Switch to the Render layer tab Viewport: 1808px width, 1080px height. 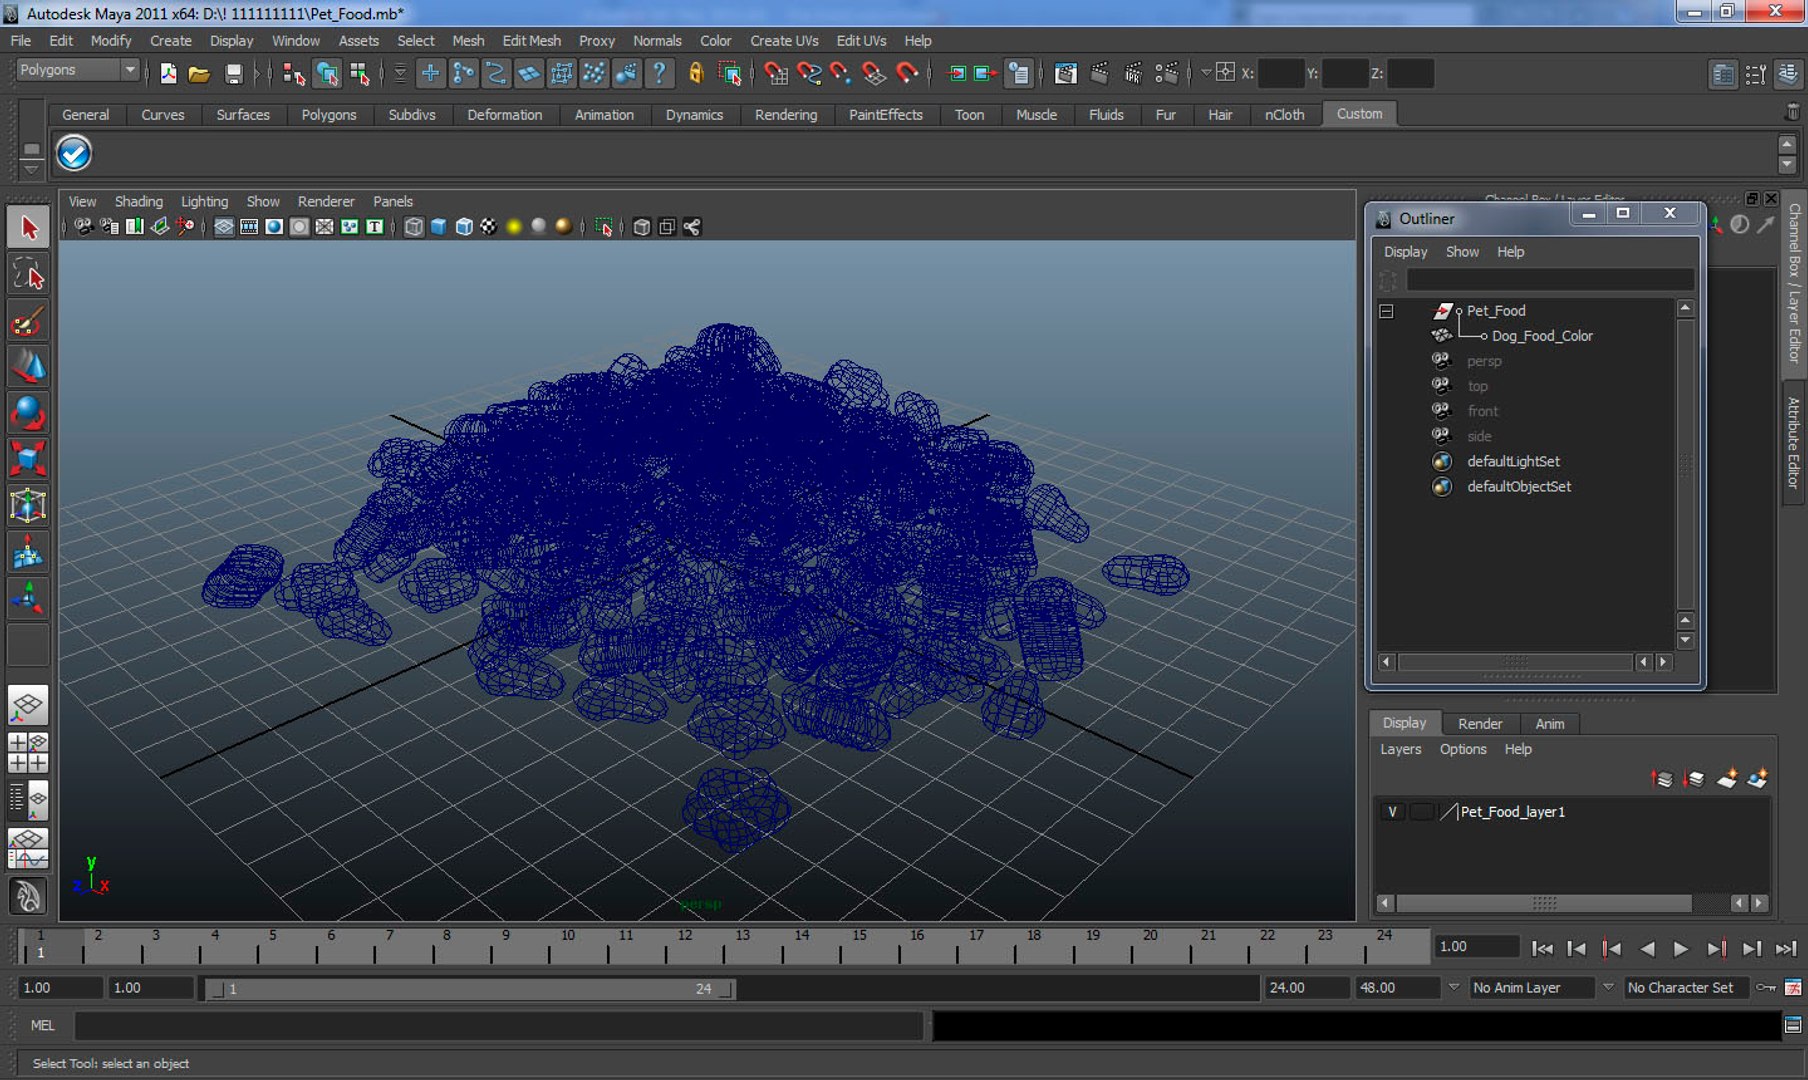[1480, 723]
